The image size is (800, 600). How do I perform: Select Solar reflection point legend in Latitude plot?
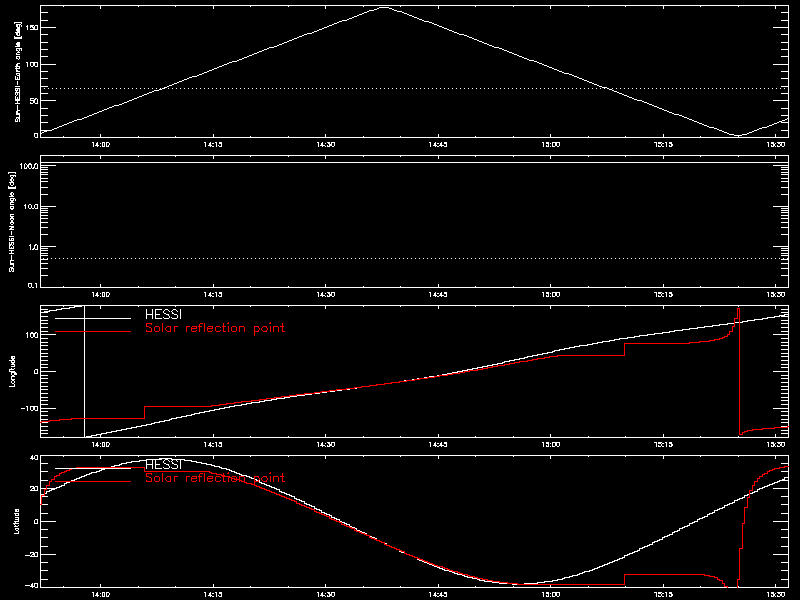pyautogui.click(x=215, y=478)
